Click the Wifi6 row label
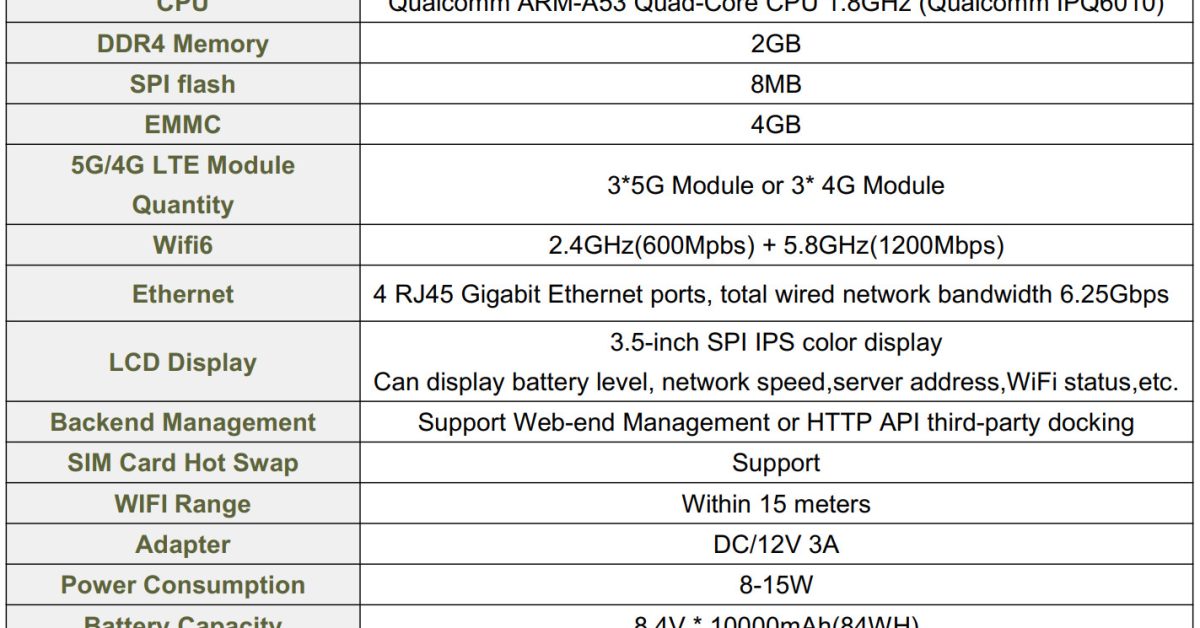 point(182,244)
